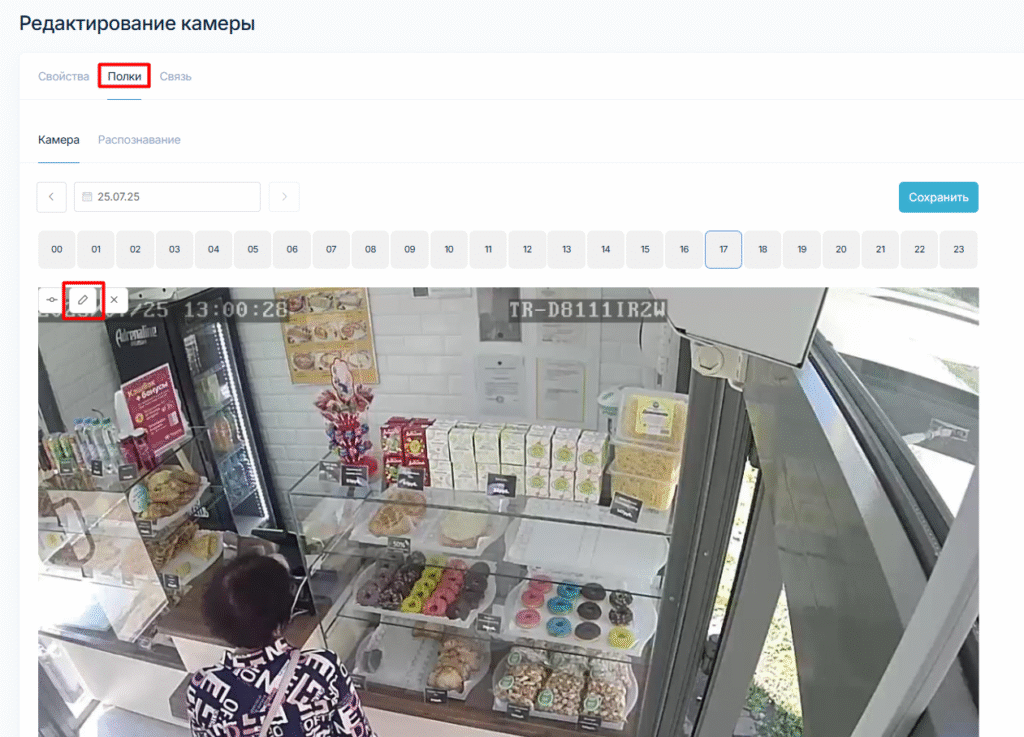Show hour 22

[920, 249]
